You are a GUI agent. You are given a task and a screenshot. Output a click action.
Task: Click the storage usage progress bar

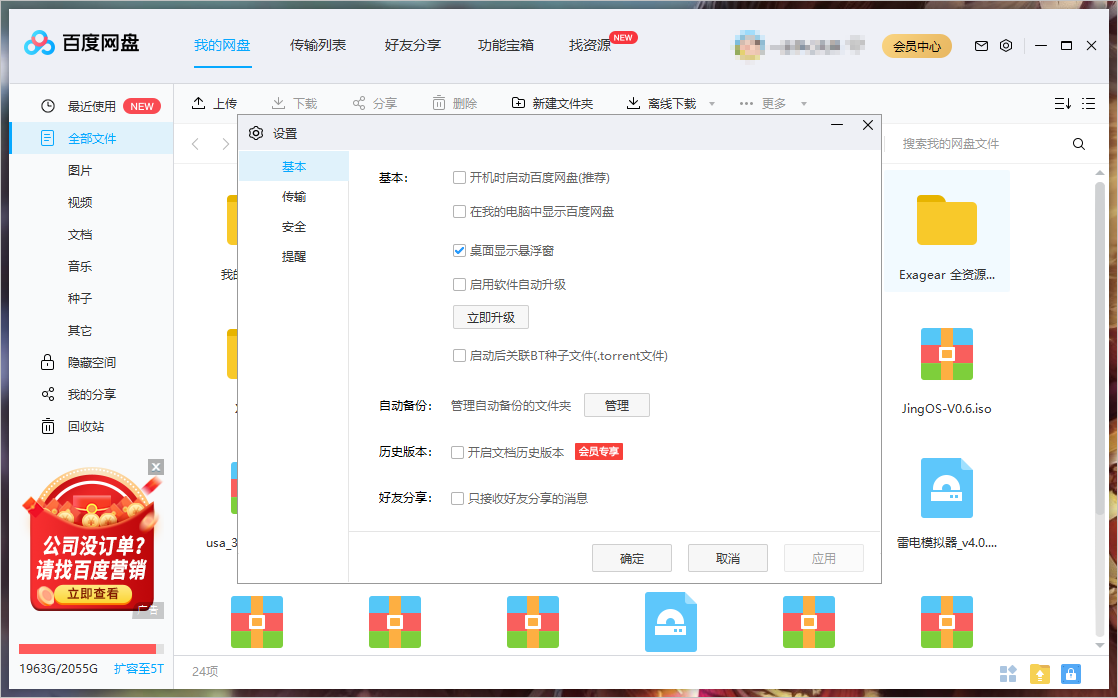[91, 649]
